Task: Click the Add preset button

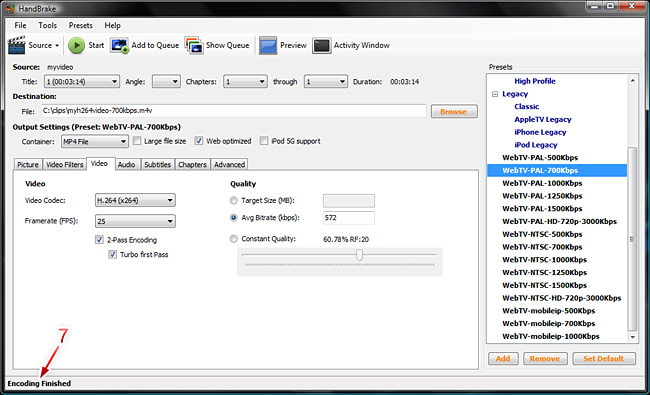Action: [503, 359]
